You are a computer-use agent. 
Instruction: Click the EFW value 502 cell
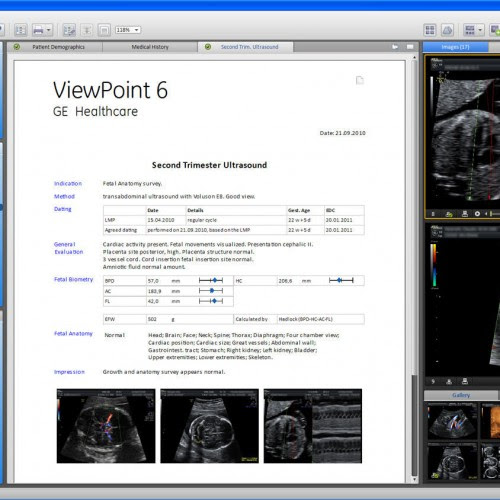[158, 319]
